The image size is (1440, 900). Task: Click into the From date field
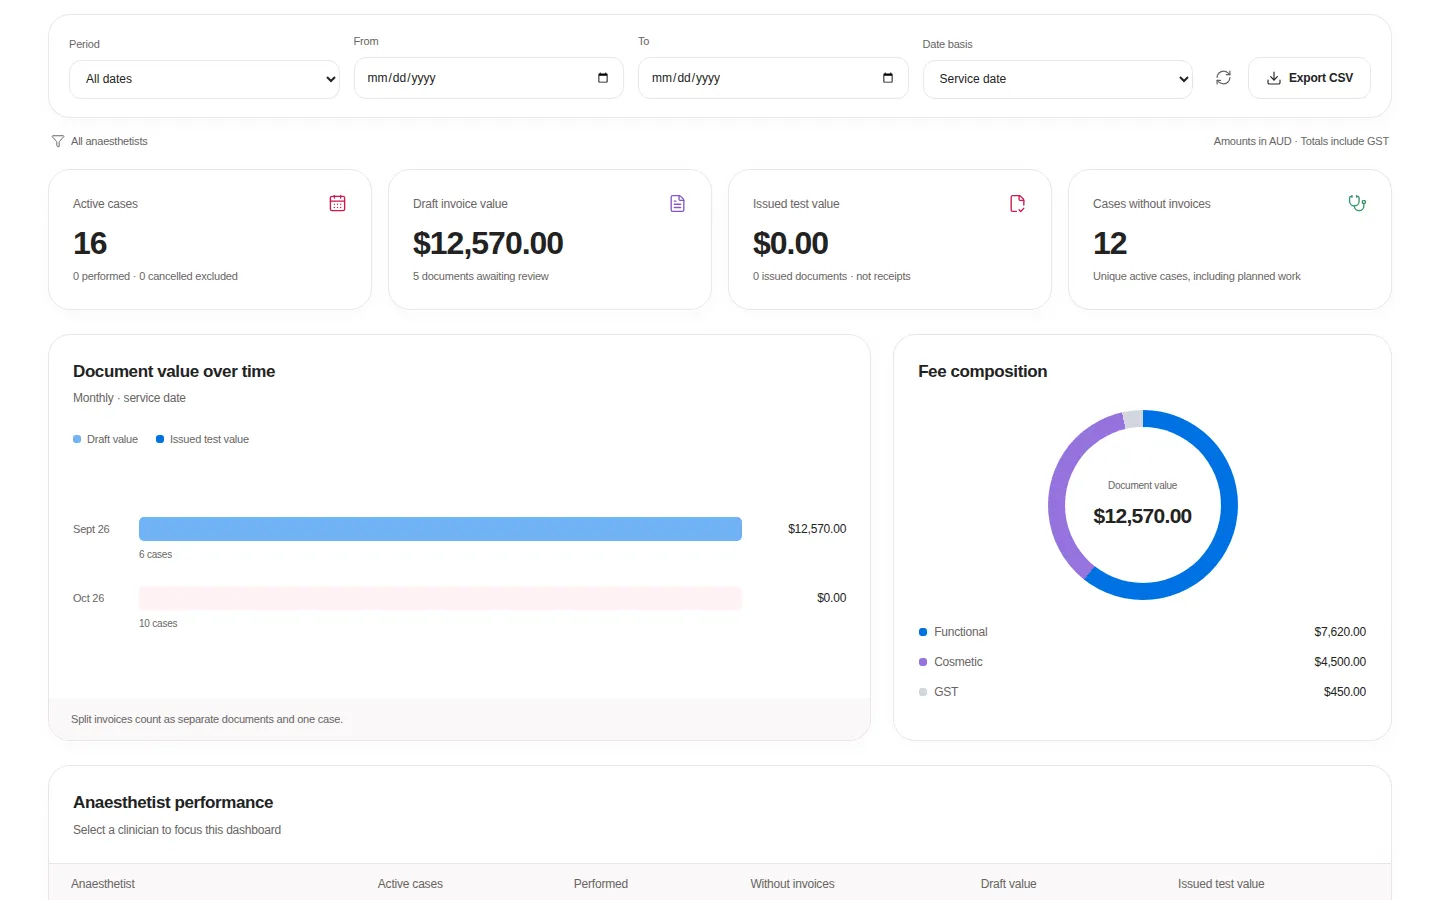[489, 78]
